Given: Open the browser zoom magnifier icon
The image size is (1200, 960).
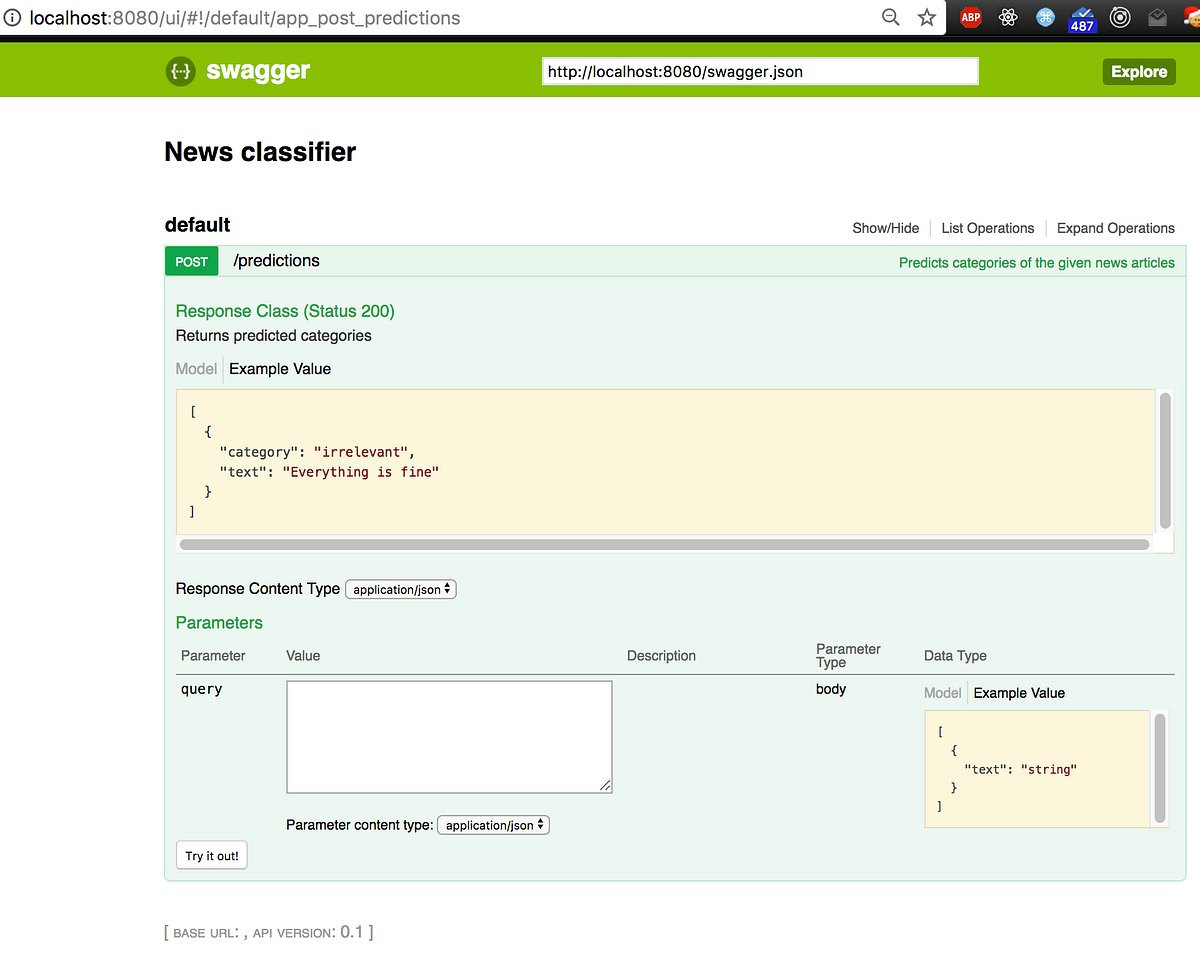Looking at the screenshot, I should pos(890,17).
